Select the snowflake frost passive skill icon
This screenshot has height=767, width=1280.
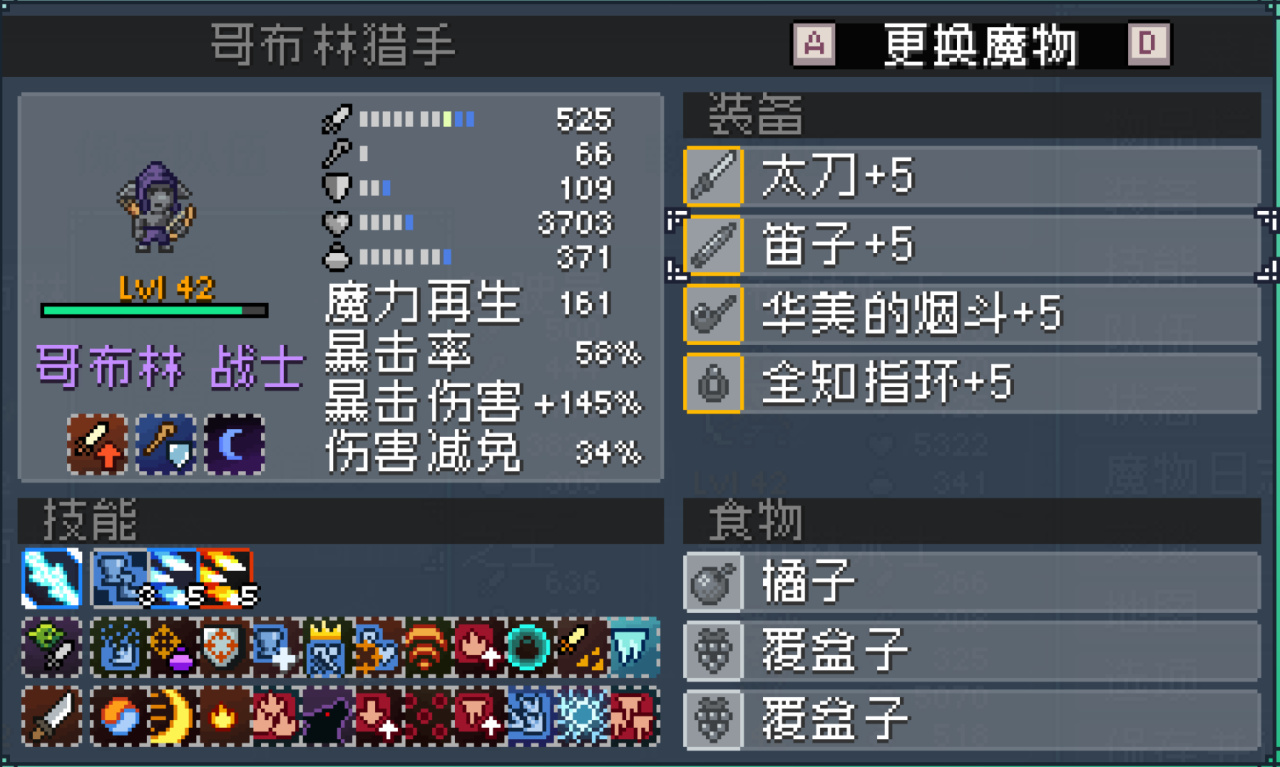click(x=583, y=716)
